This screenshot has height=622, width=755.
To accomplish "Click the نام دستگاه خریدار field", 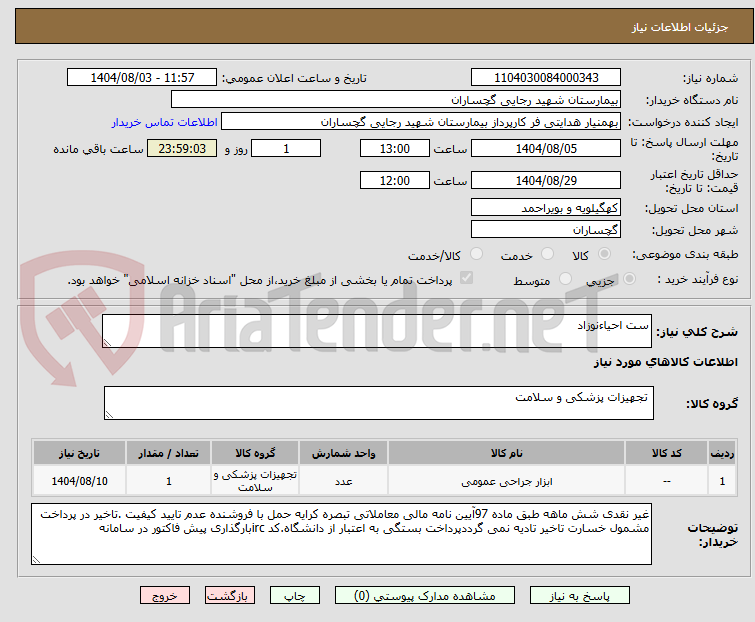I will (396, 100).
